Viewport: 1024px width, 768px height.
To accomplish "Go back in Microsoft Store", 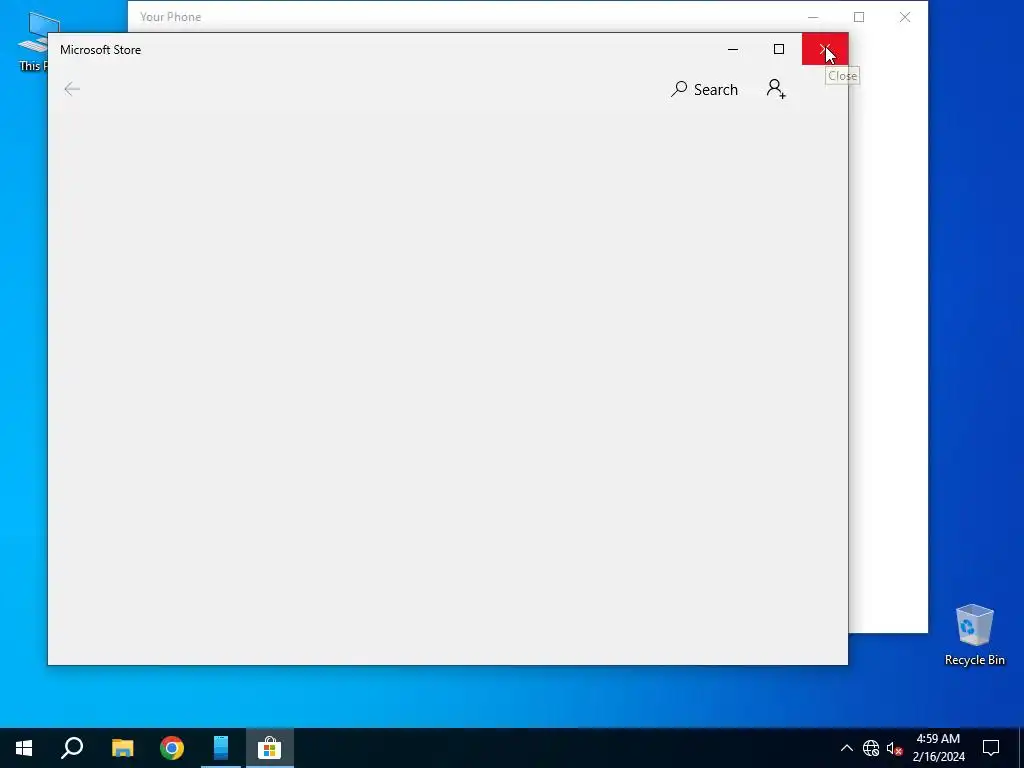I will [72, 89].
